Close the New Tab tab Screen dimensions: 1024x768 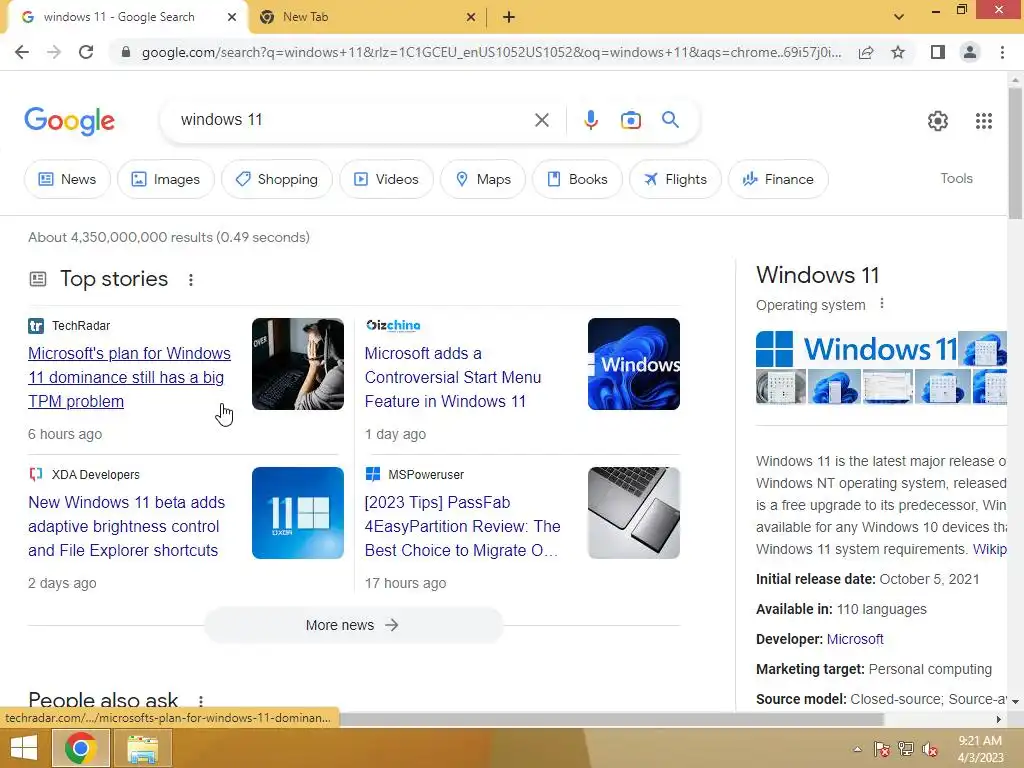(471, 18)
